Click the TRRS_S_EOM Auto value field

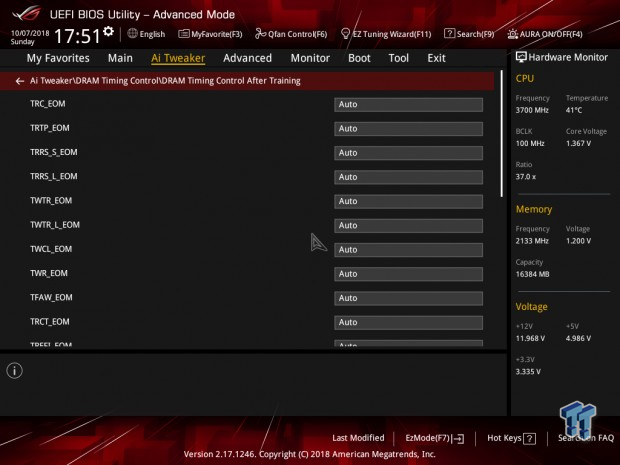pos(408,153)
